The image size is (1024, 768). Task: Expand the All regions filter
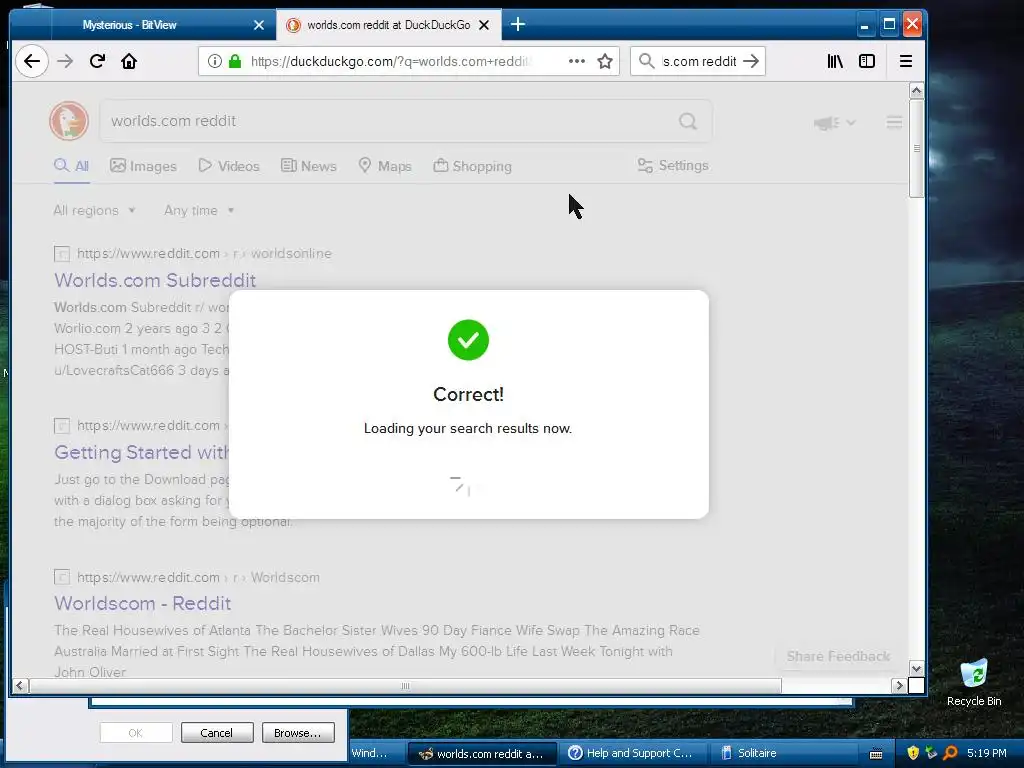(x=94, y=210)
